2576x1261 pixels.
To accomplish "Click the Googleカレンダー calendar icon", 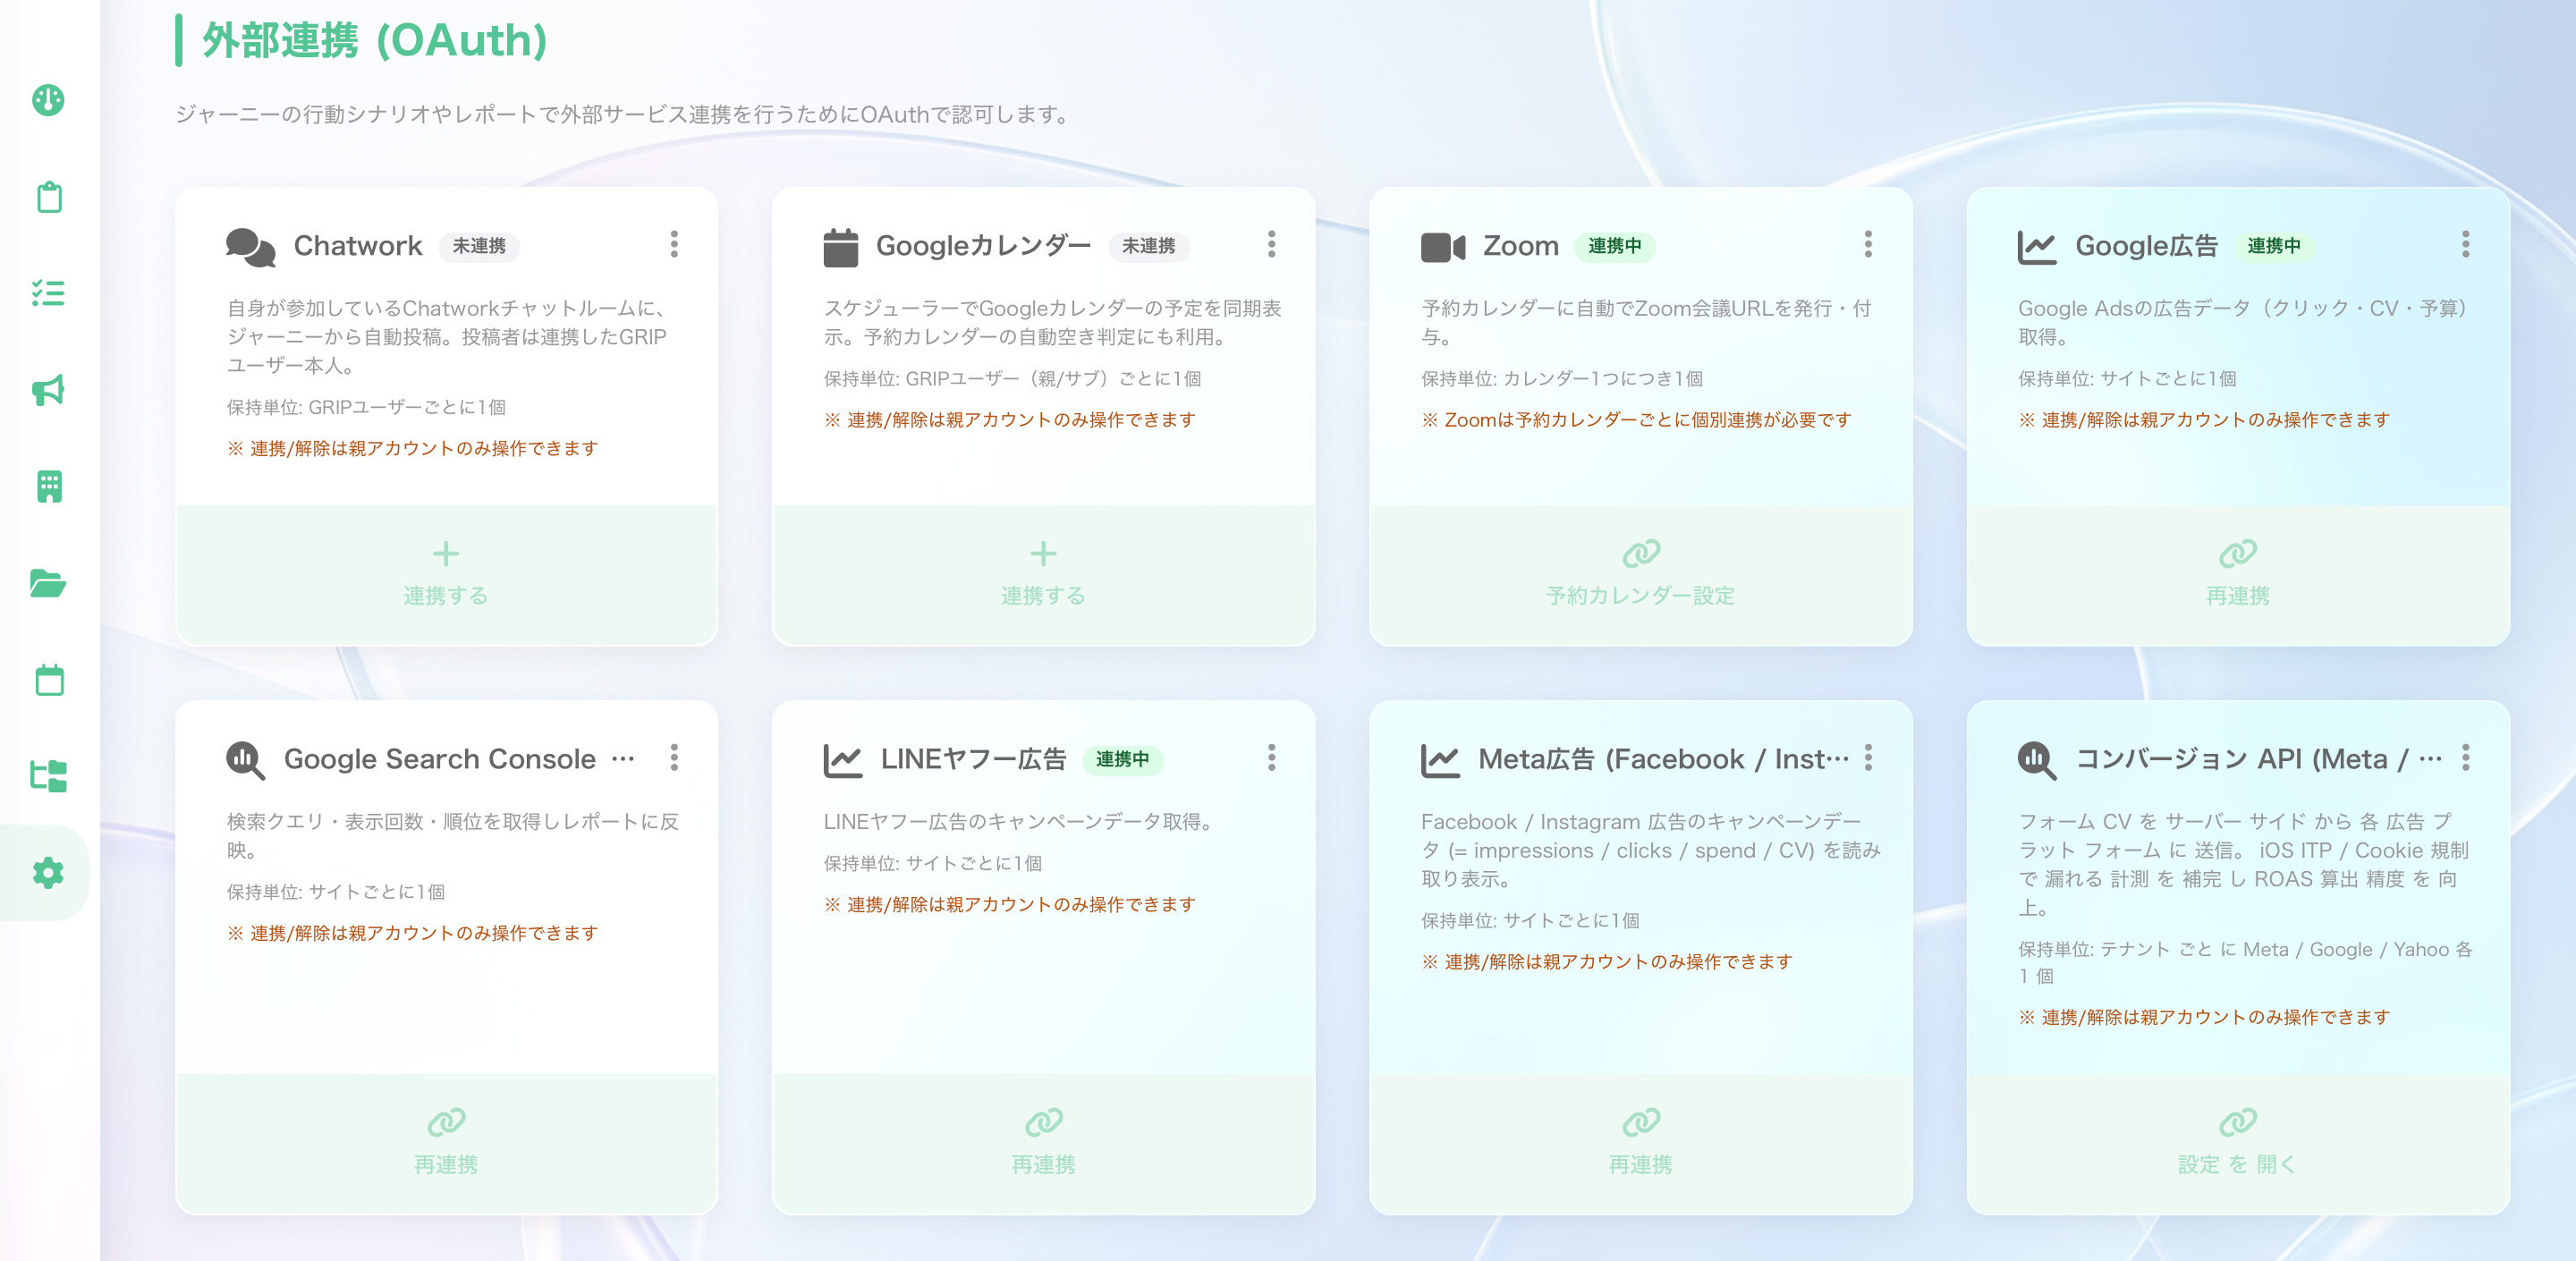I will click(x=841, y=247).
